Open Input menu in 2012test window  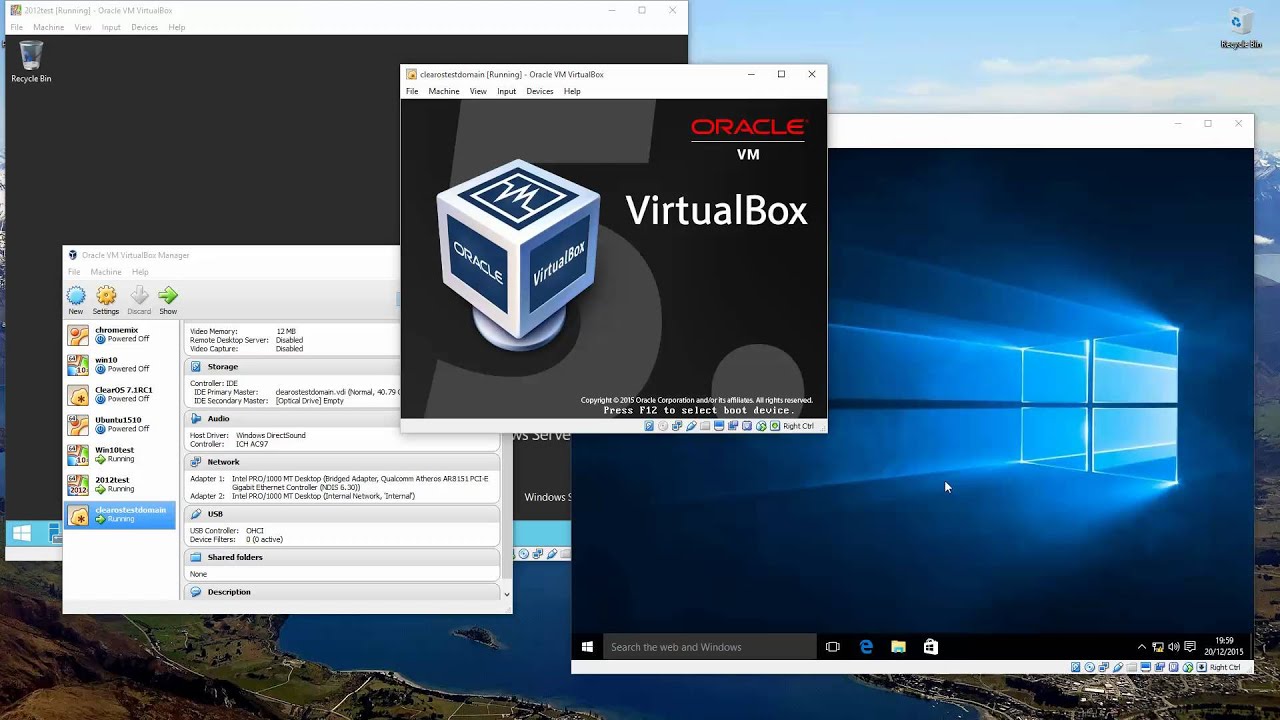coord(111,27)
